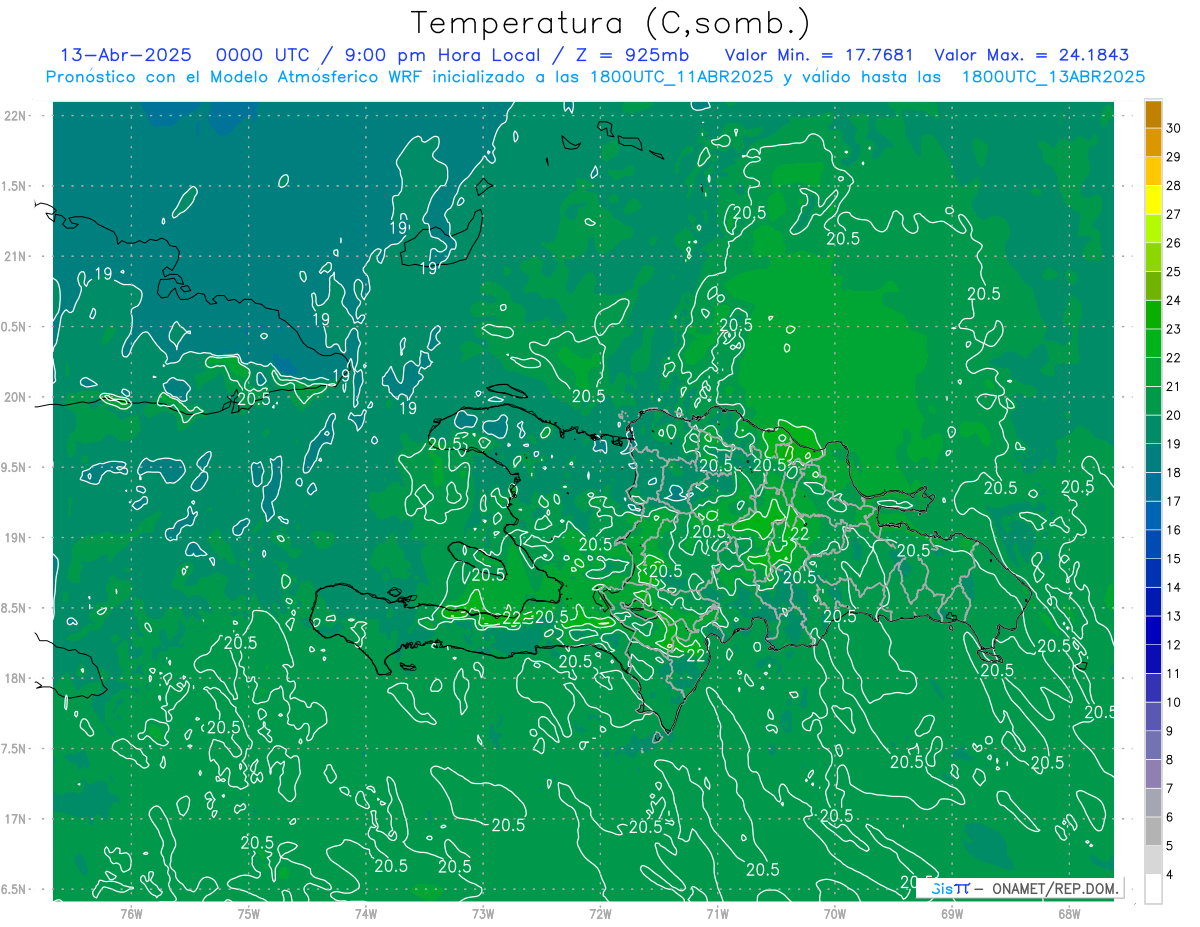The width and height of the screenshot is (1200, 927).
Task: Click the '17N' latitude axis label
Action: pyautogui.click(x=15, y=819)
